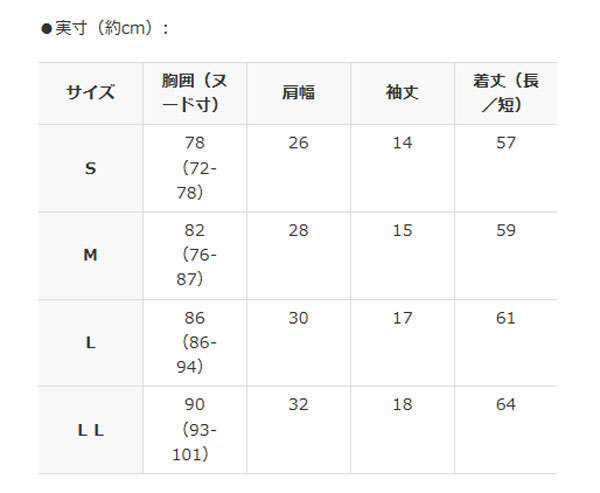Click the S chest value 78 (72-78)
Viewport: 600px width, 493px height.
click(195, 168)
